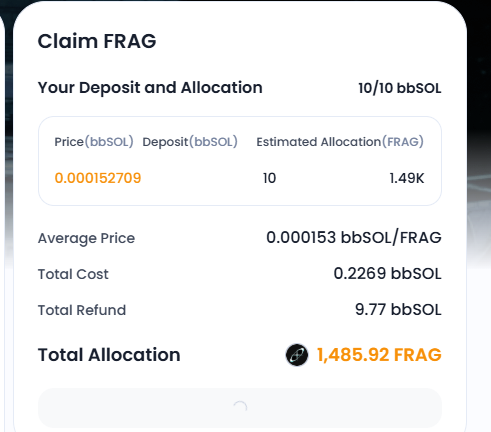The image size is (491, 432).
Task: Click the 10/10 bbSOL deposit indicator
Action: (400, 88)
